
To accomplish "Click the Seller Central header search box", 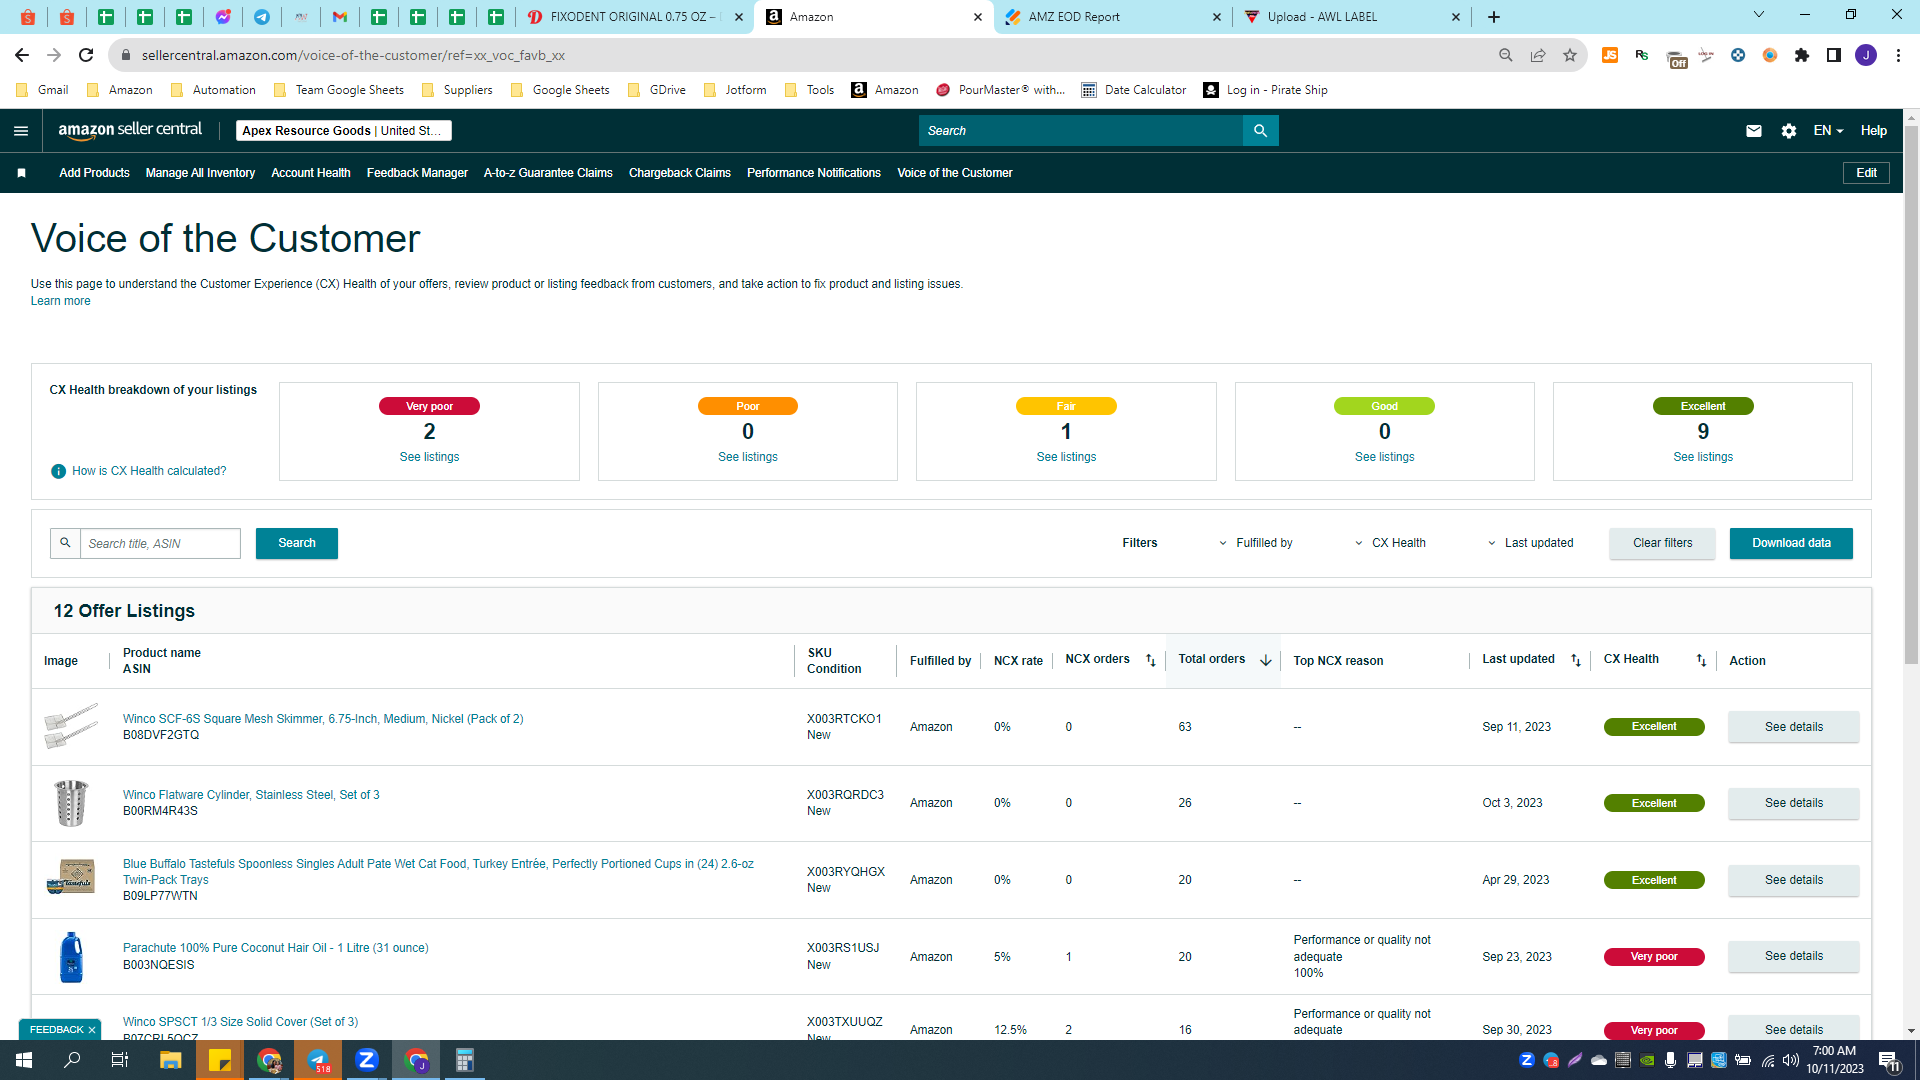I will point(1081,131).
